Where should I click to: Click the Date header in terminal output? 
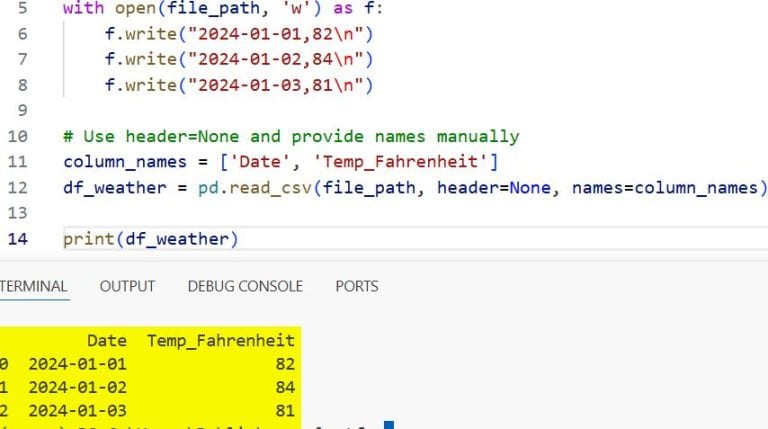pyautogui.click(x=107, y=340)
